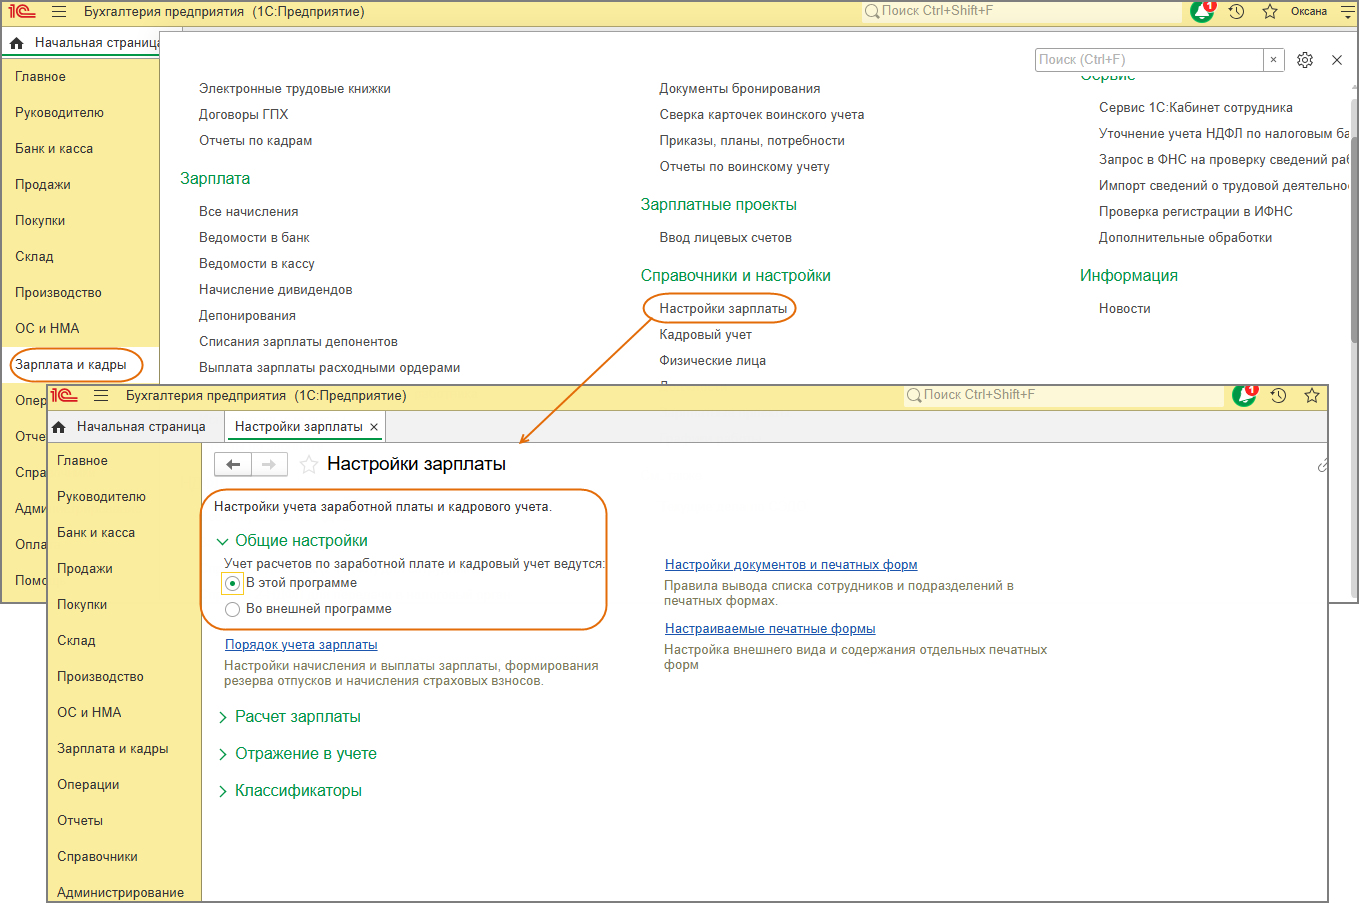1359x906 pixels.
Task: Select the 'Во внешней программе' radio button
Action: (232, 609)
